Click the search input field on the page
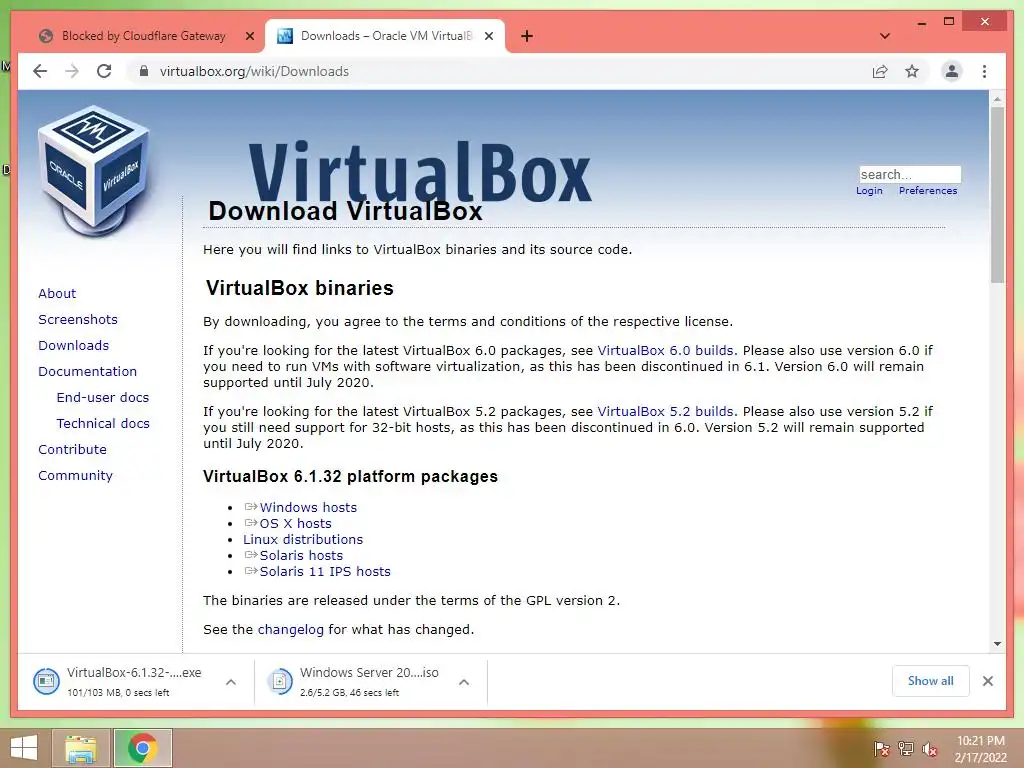 [x=910, y=174]
